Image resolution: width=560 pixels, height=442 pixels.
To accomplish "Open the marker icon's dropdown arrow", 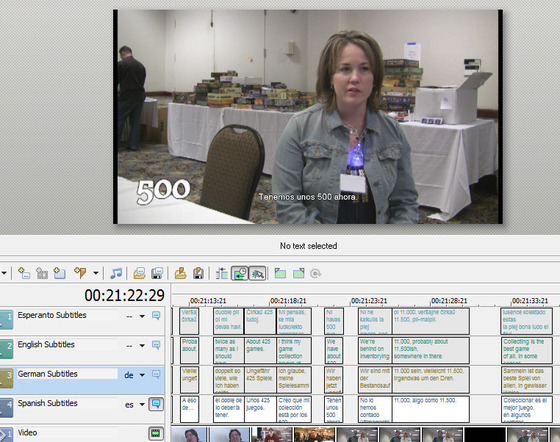I will (96, 273).
